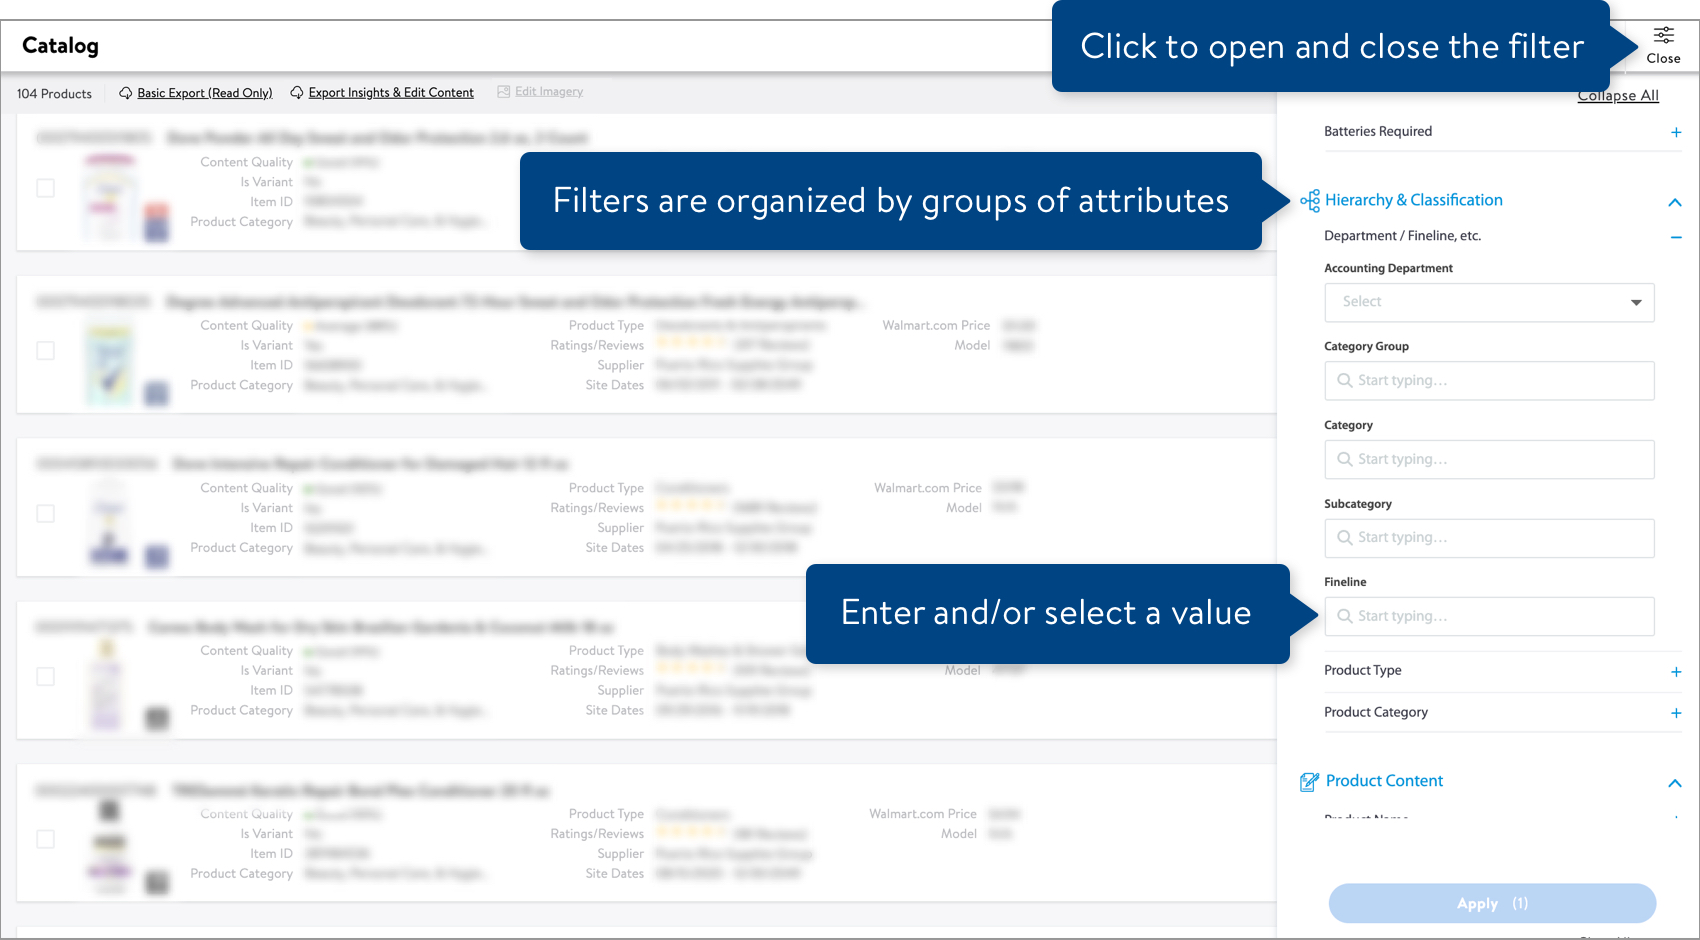Click the Product Content heading
The height and width of the screenshot is (940, 1700).
coord(1384,781)
